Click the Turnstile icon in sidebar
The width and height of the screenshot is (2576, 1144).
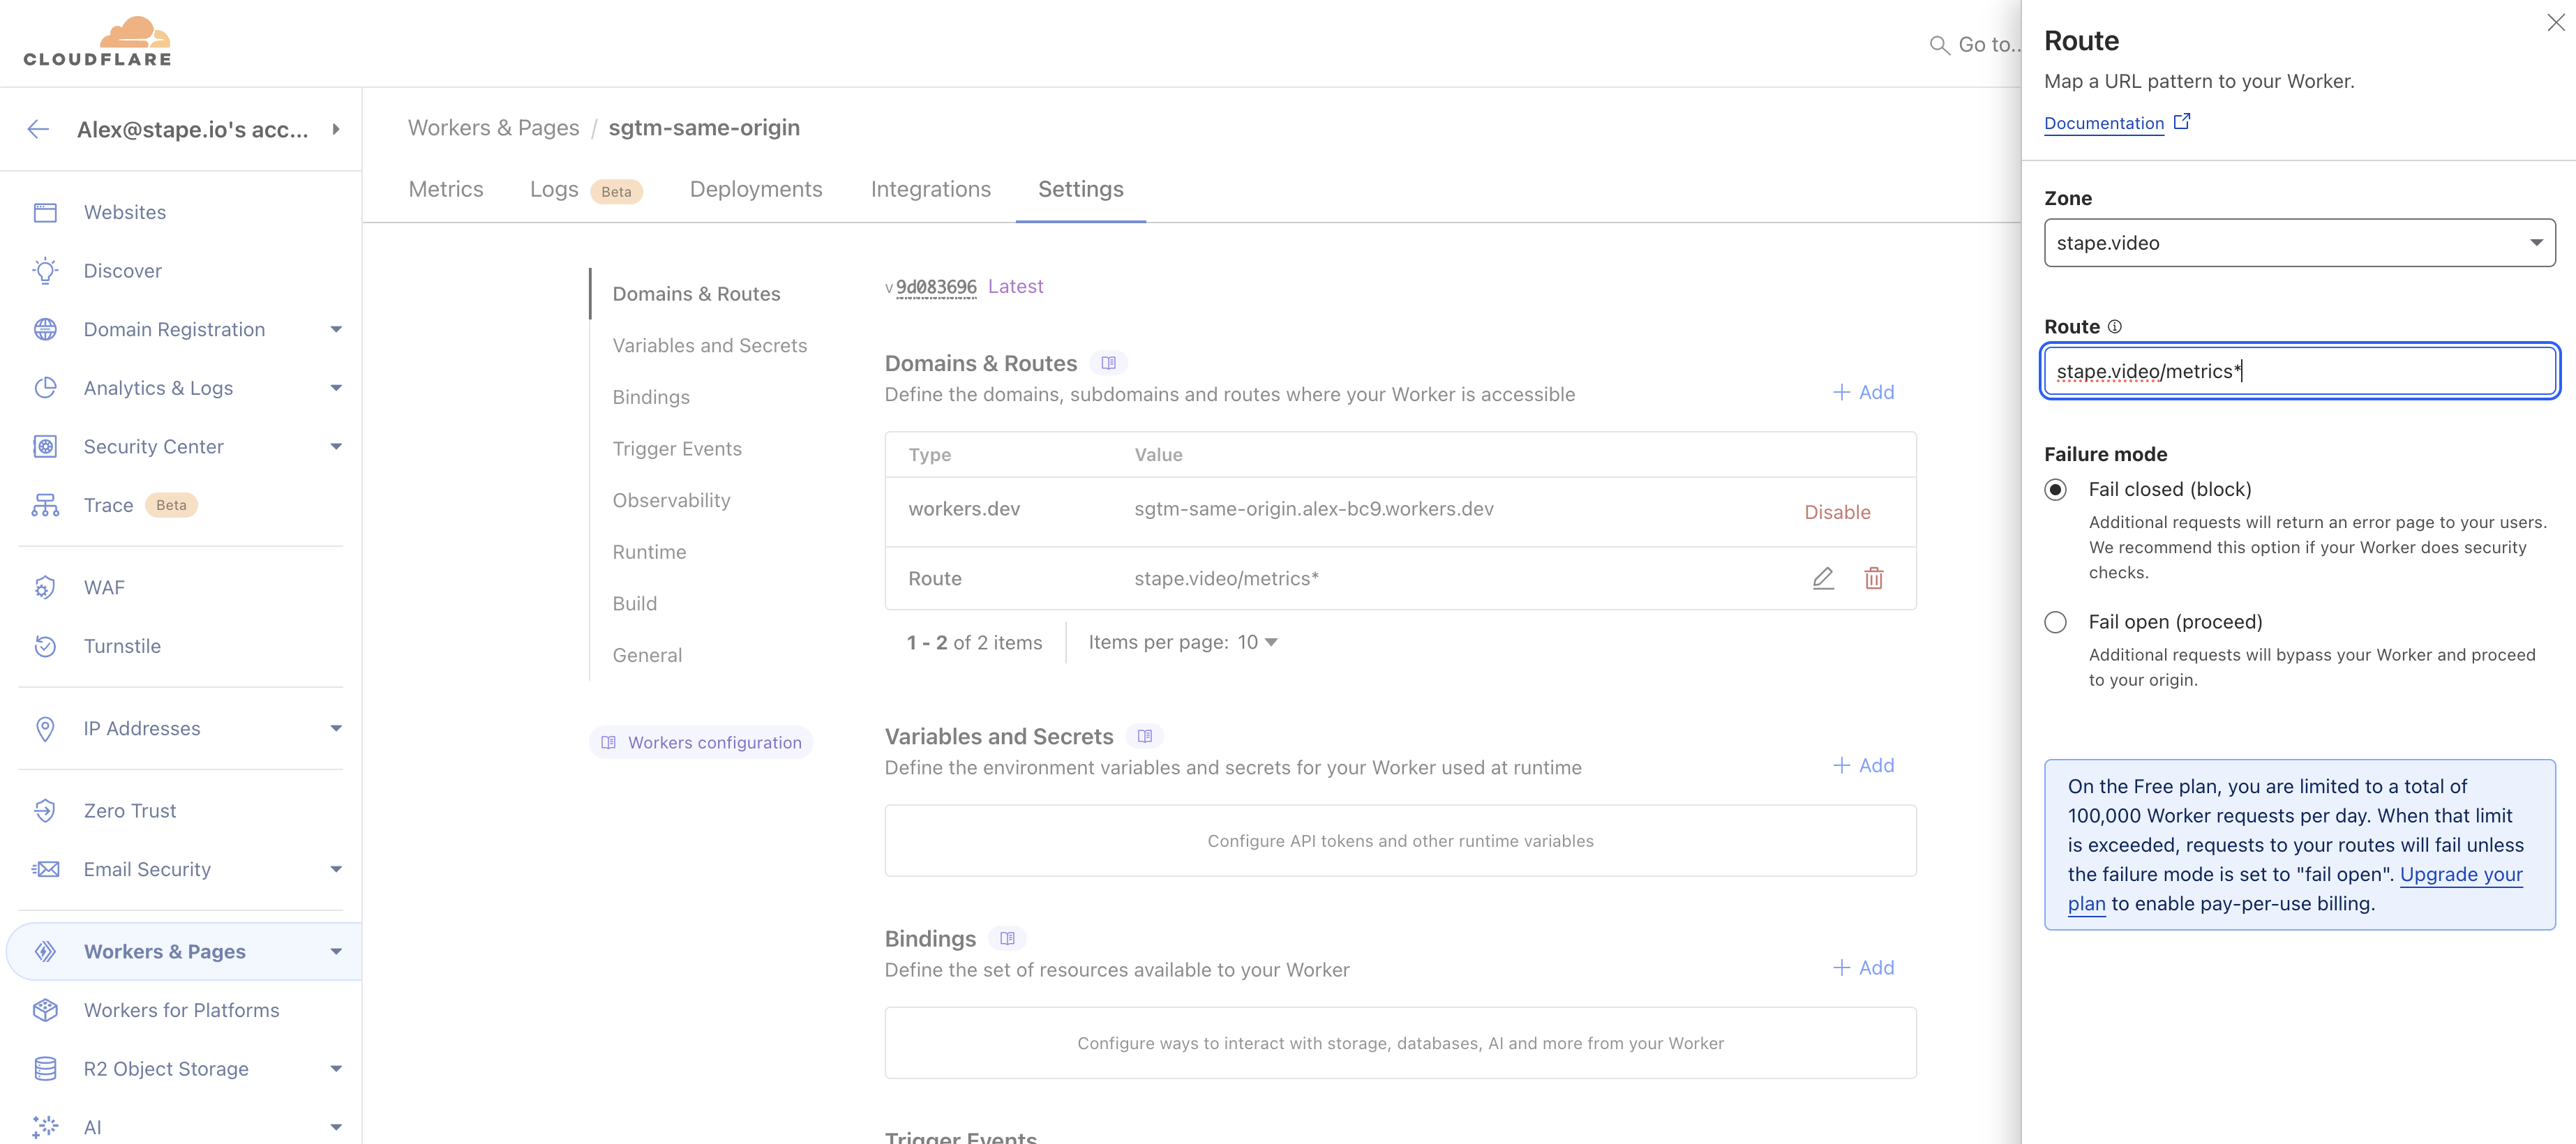45,646
